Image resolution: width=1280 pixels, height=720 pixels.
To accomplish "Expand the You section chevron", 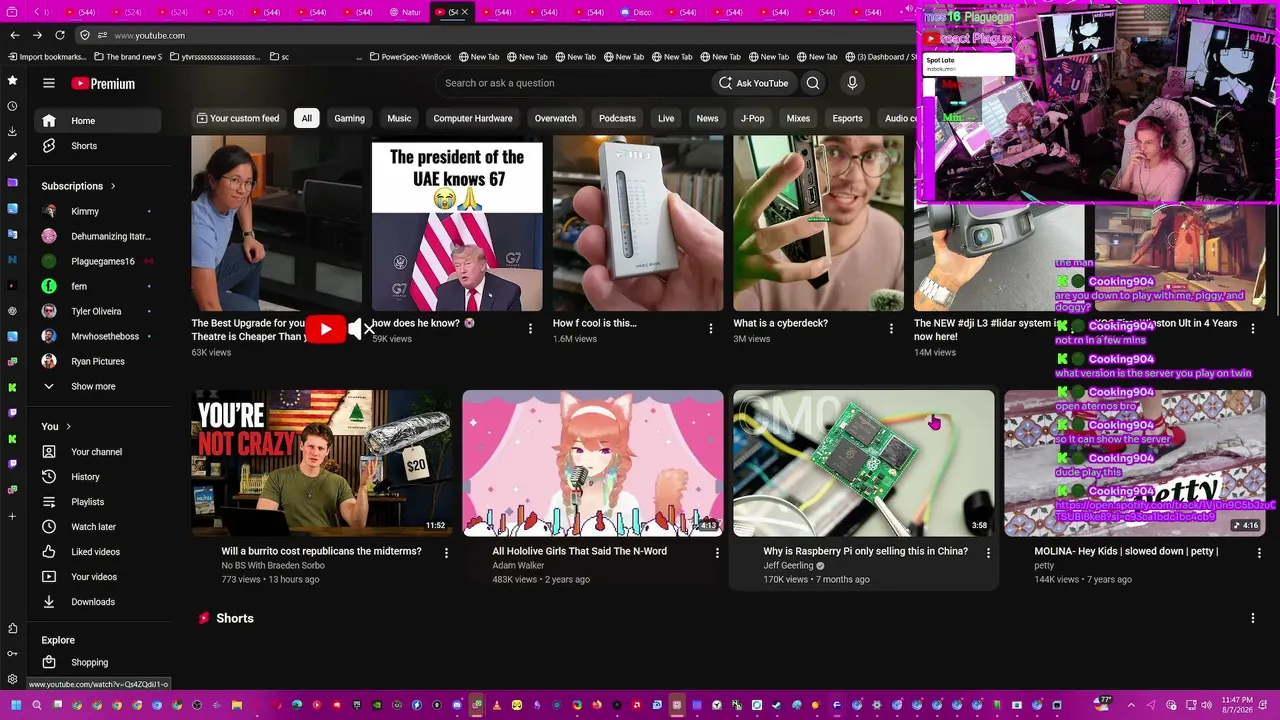I will coord(68,427).
